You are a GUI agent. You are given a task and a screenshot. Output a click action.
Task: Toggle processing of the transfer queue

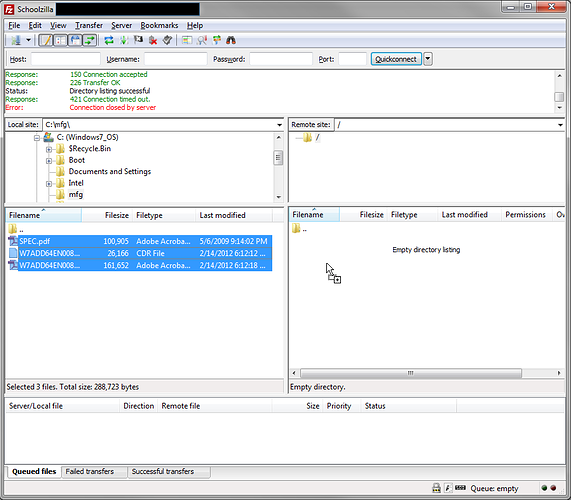(124, 40)
